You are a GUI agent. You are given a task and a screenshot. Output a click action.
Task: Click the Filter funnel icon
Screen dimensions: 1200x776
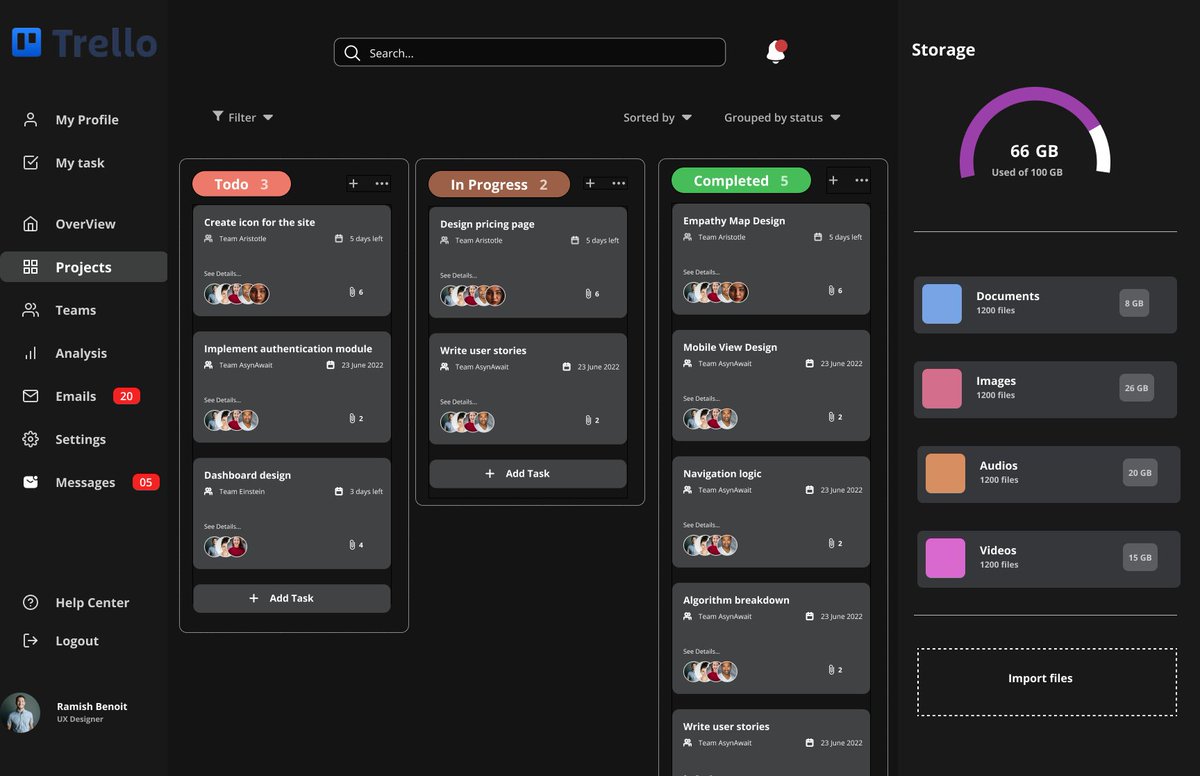tap(218, 116)
